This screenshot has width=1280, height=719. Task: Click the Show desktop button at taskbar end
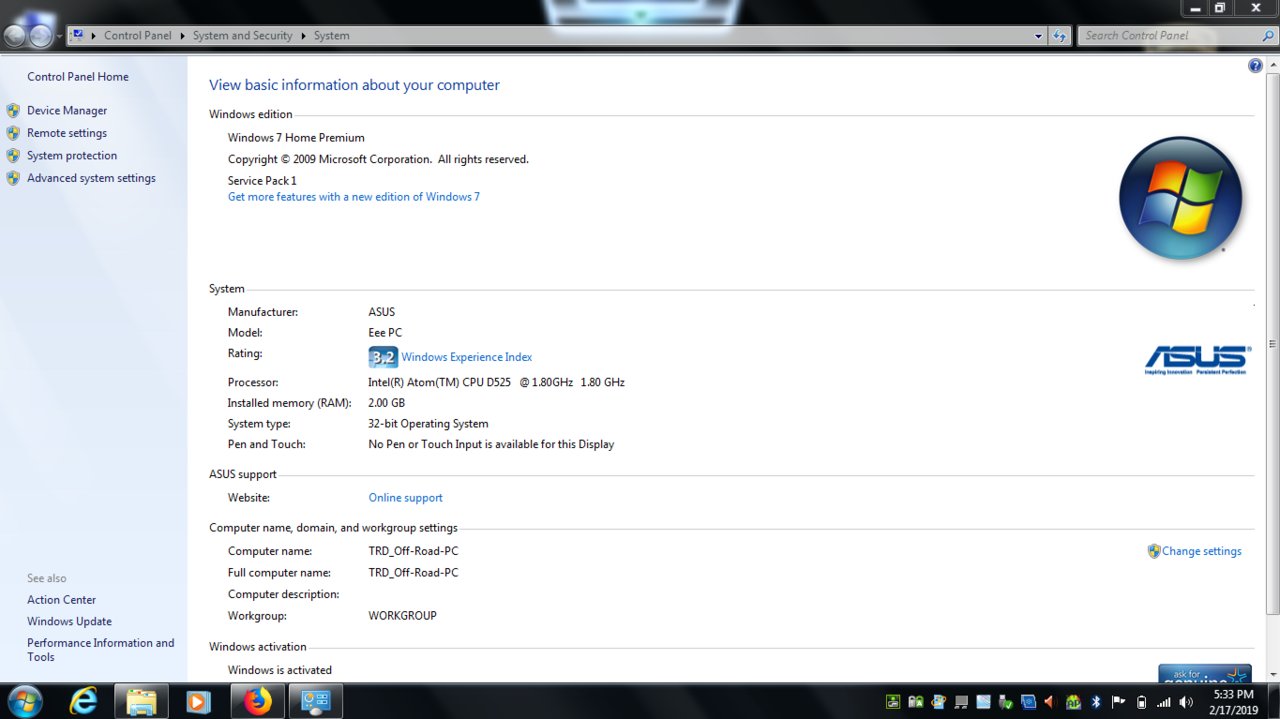tap(1274, 702)
